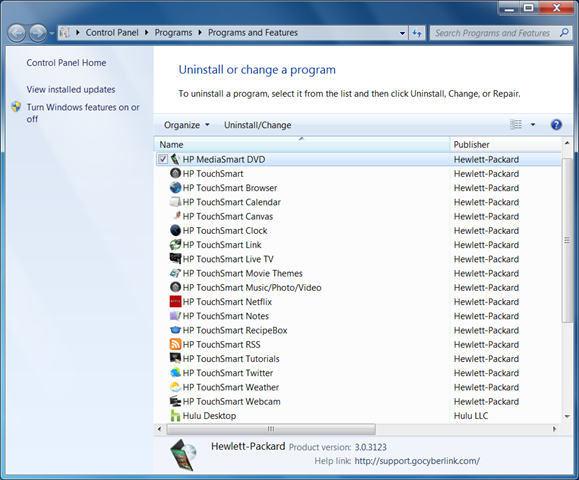
Task: Select the HP TouchSmart RSS feed icon
Action: (x=175, y=344)
